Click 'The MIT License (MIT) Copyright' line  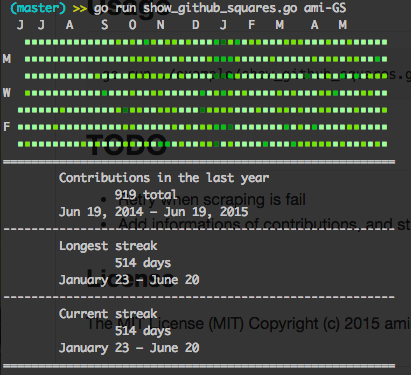[x=248, y=324]
